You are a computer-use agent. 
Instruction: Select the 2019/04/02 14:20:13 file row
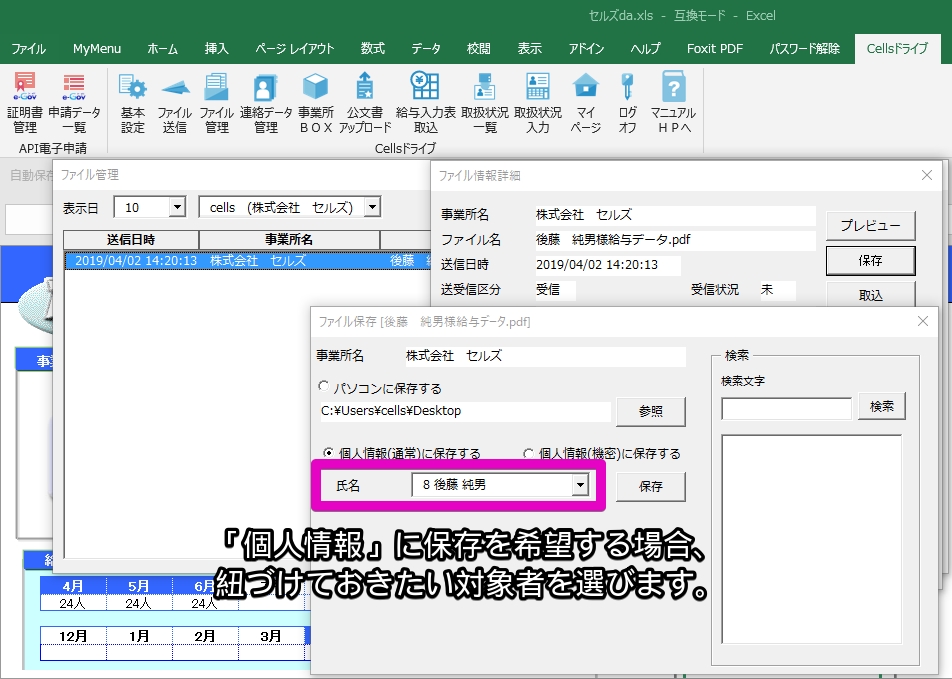[248, 261]
